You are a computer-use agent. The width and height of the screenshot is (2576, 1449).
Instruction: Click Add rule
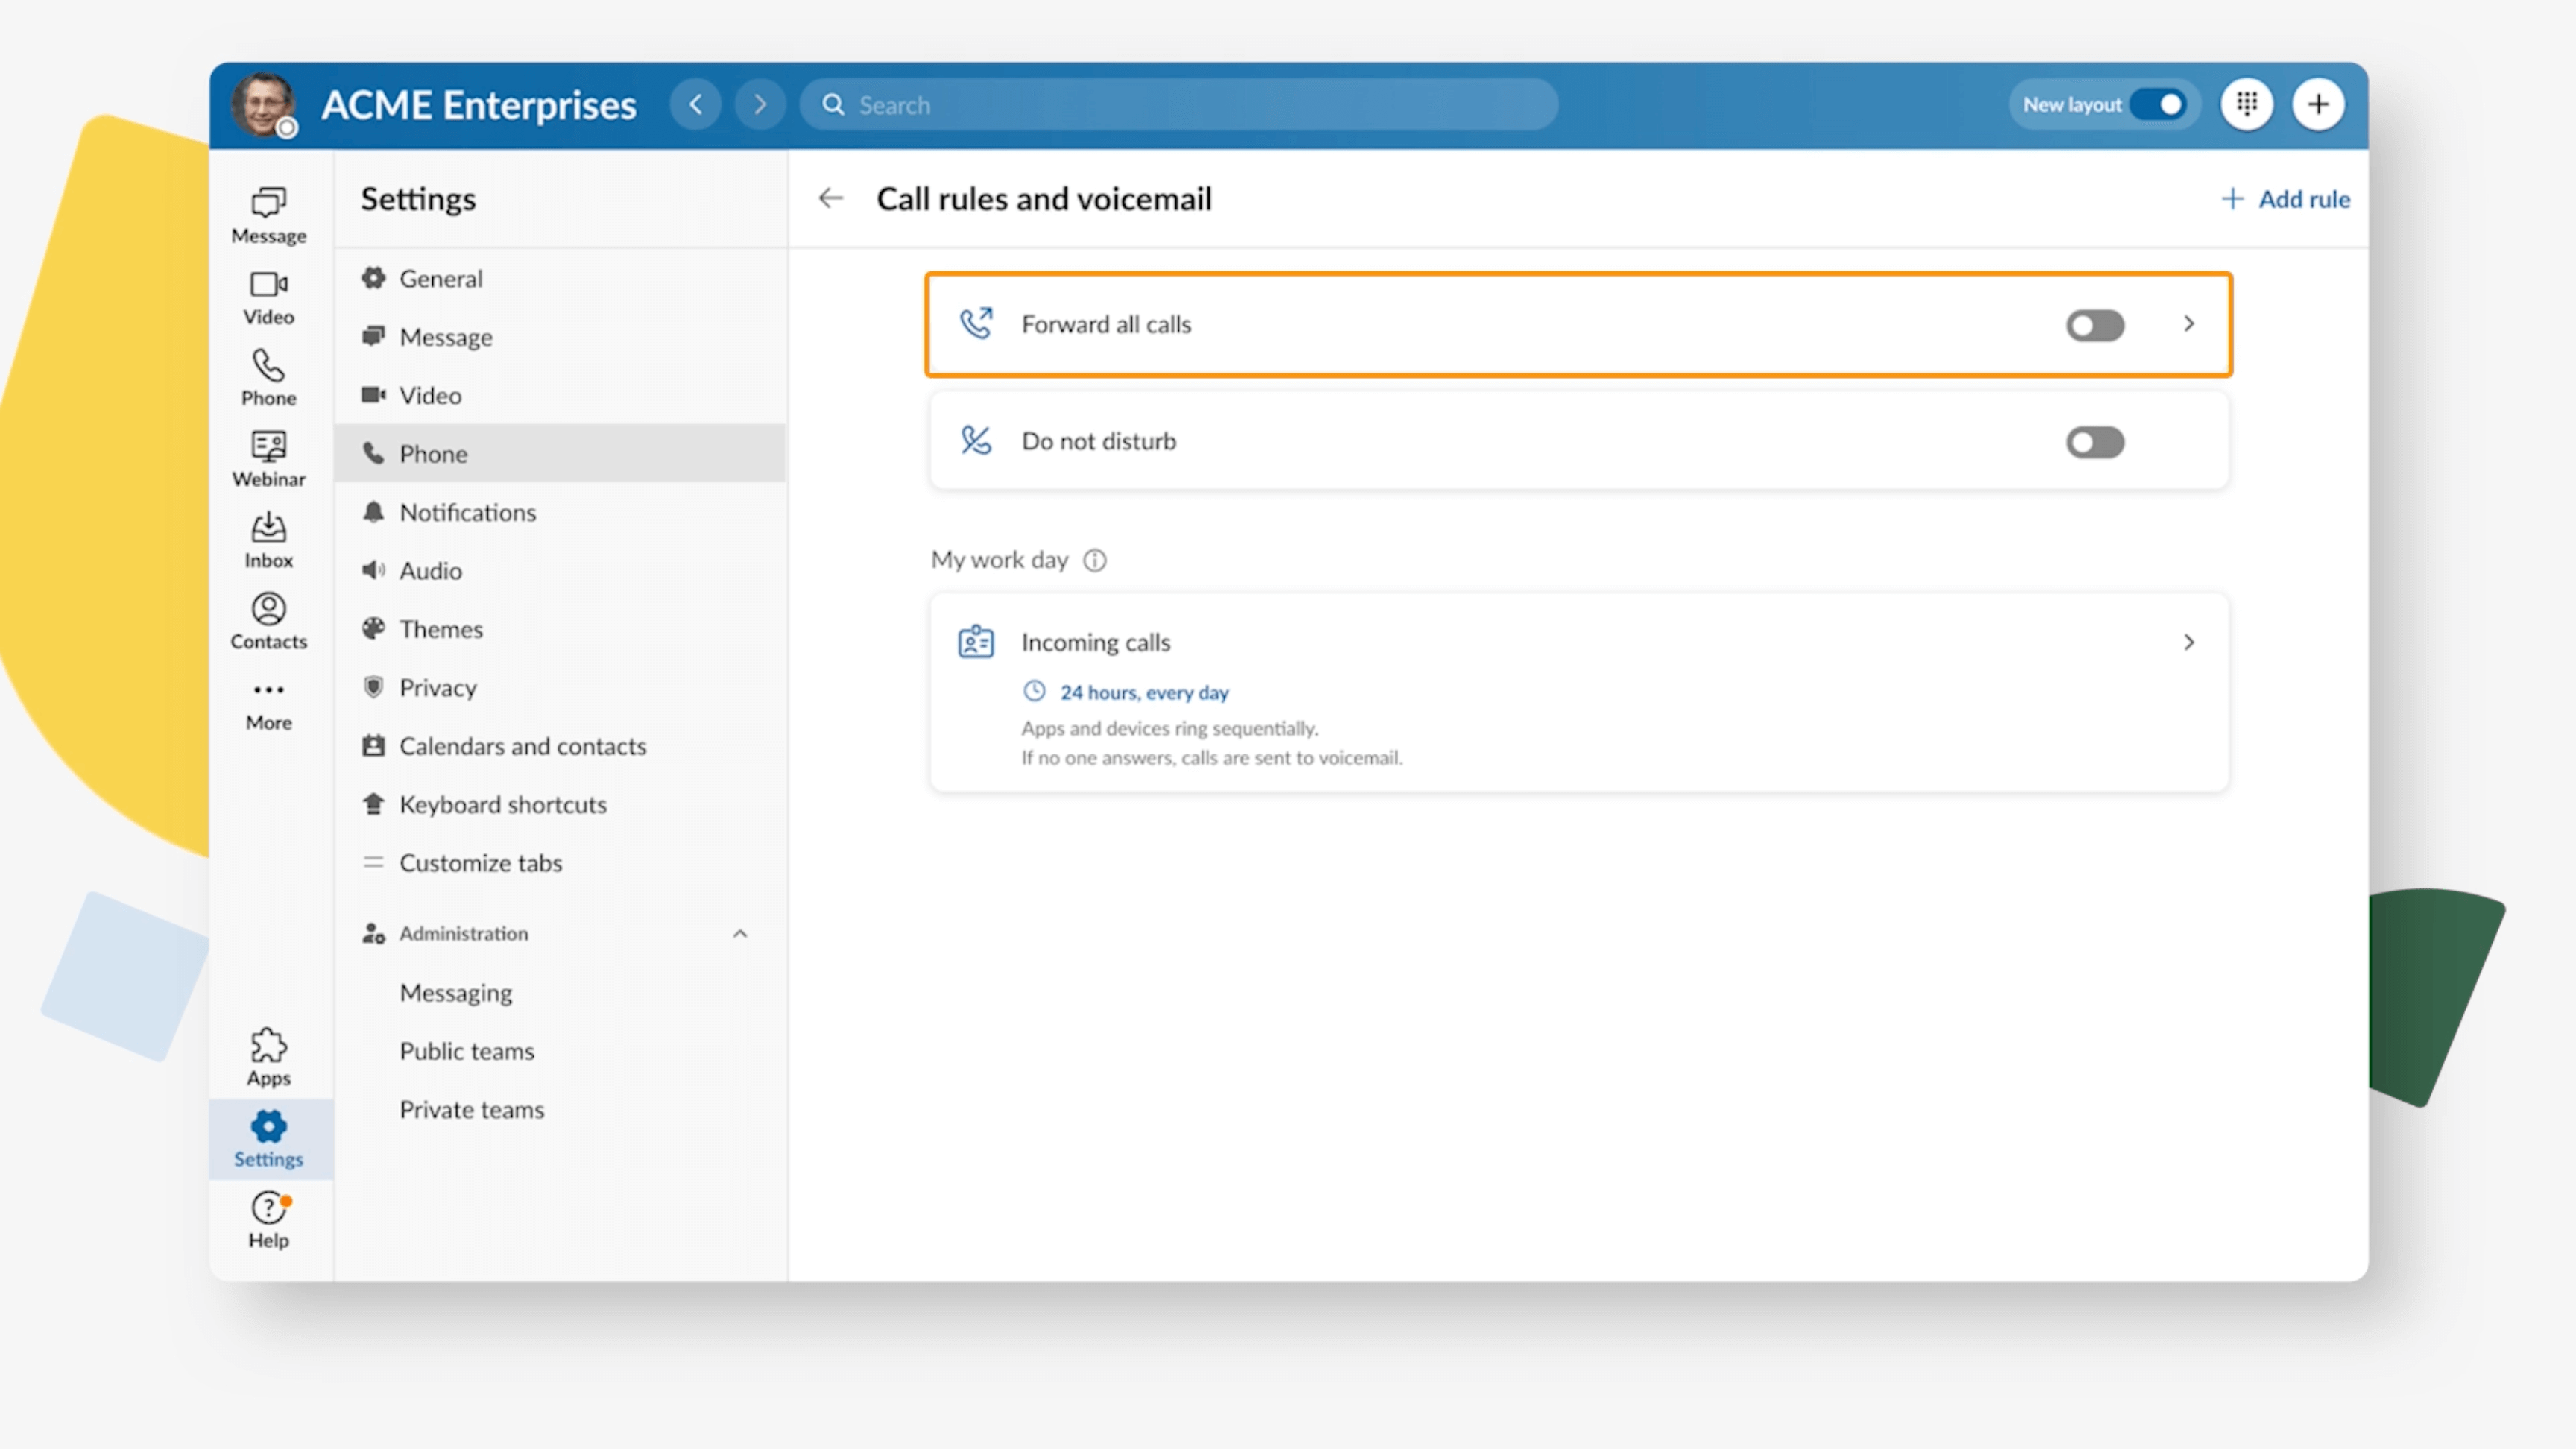pyautogui.click(x=2283, y=198)
